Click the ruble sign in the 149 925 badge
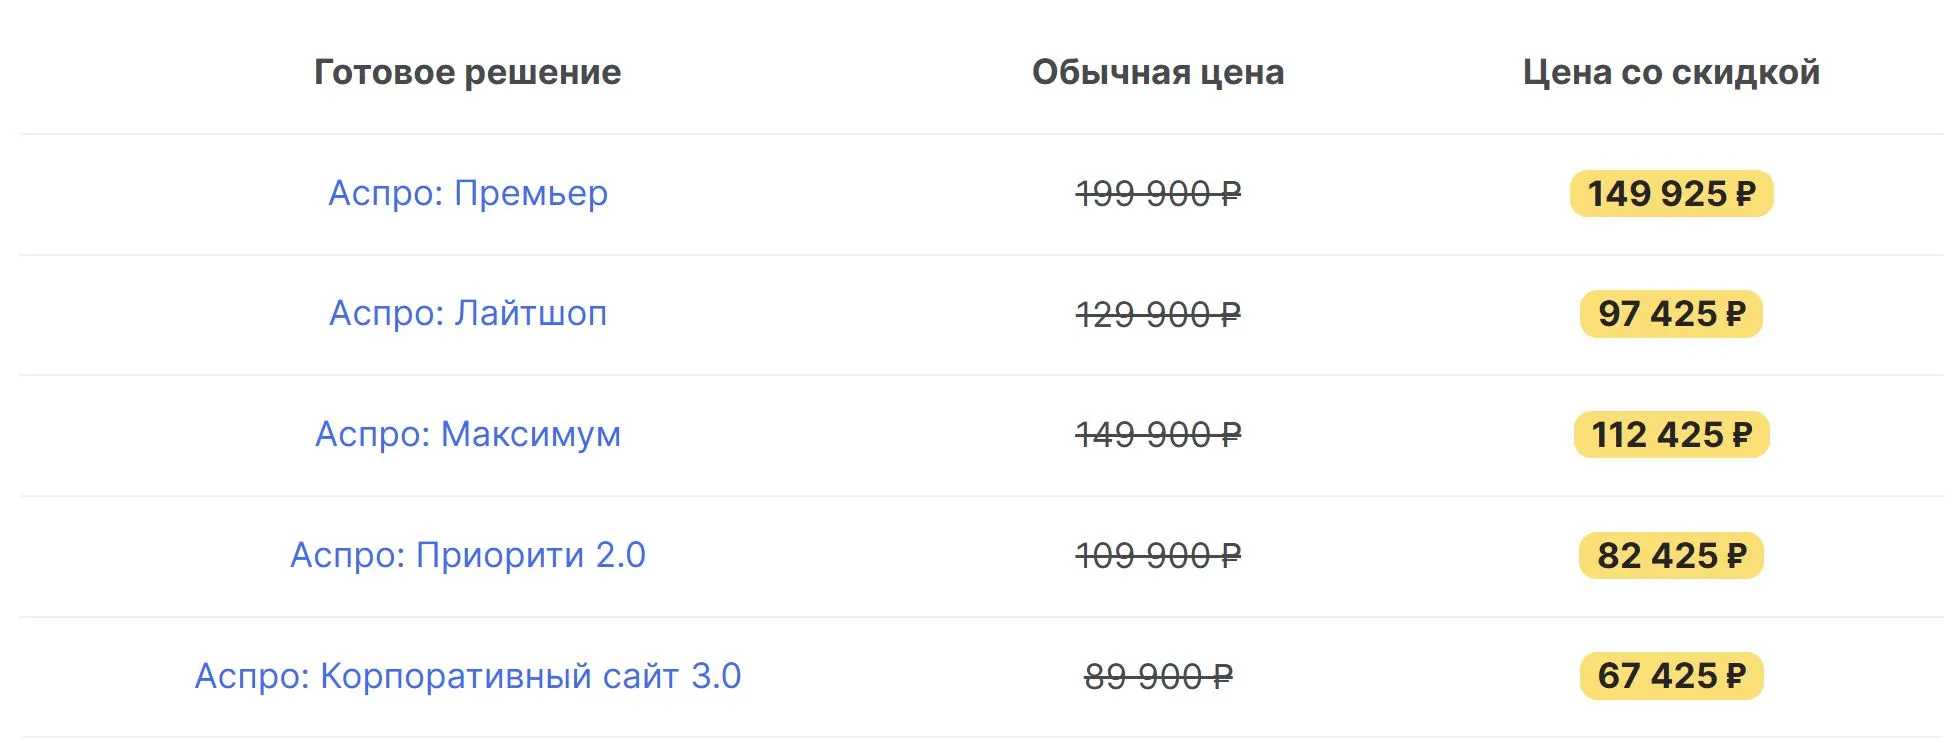This screenshot has height=749, width=1957. click(1745, 194)
